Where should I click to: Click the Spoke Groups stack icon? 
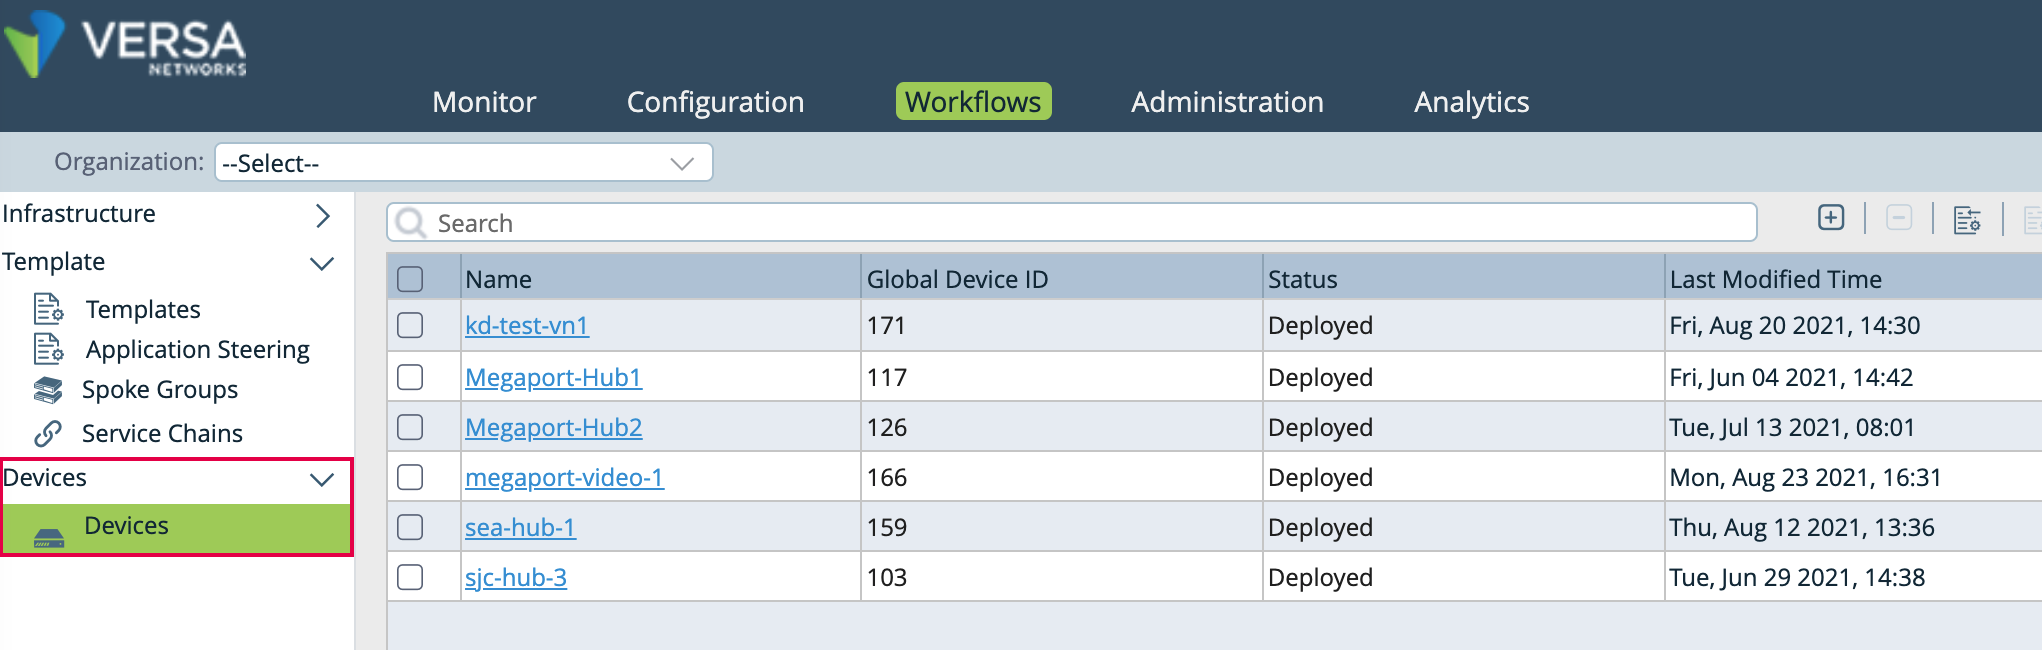click(x=48, y=390)
